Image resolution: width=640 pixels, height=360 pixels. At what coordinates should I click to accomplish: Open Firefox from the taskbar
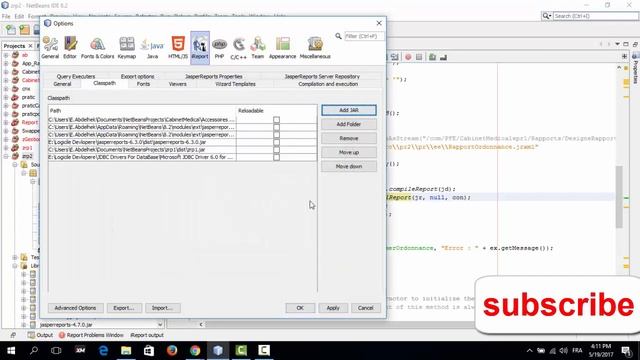(x=172, y=350)
